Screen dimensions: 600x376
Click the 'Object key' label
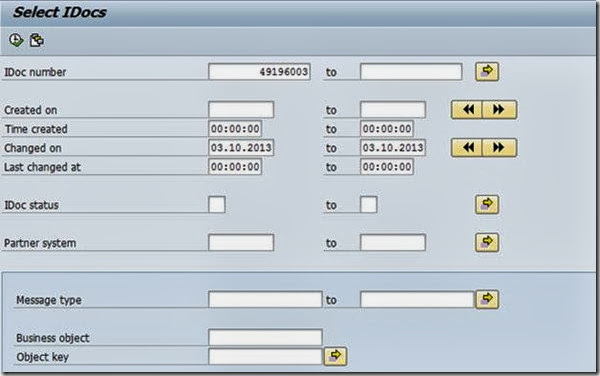(42, 357)
